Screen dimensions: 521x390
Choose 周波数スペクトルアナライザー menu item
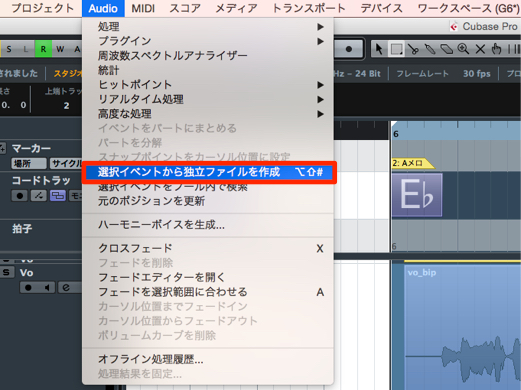pyautogui.click(x=208, y=56)
